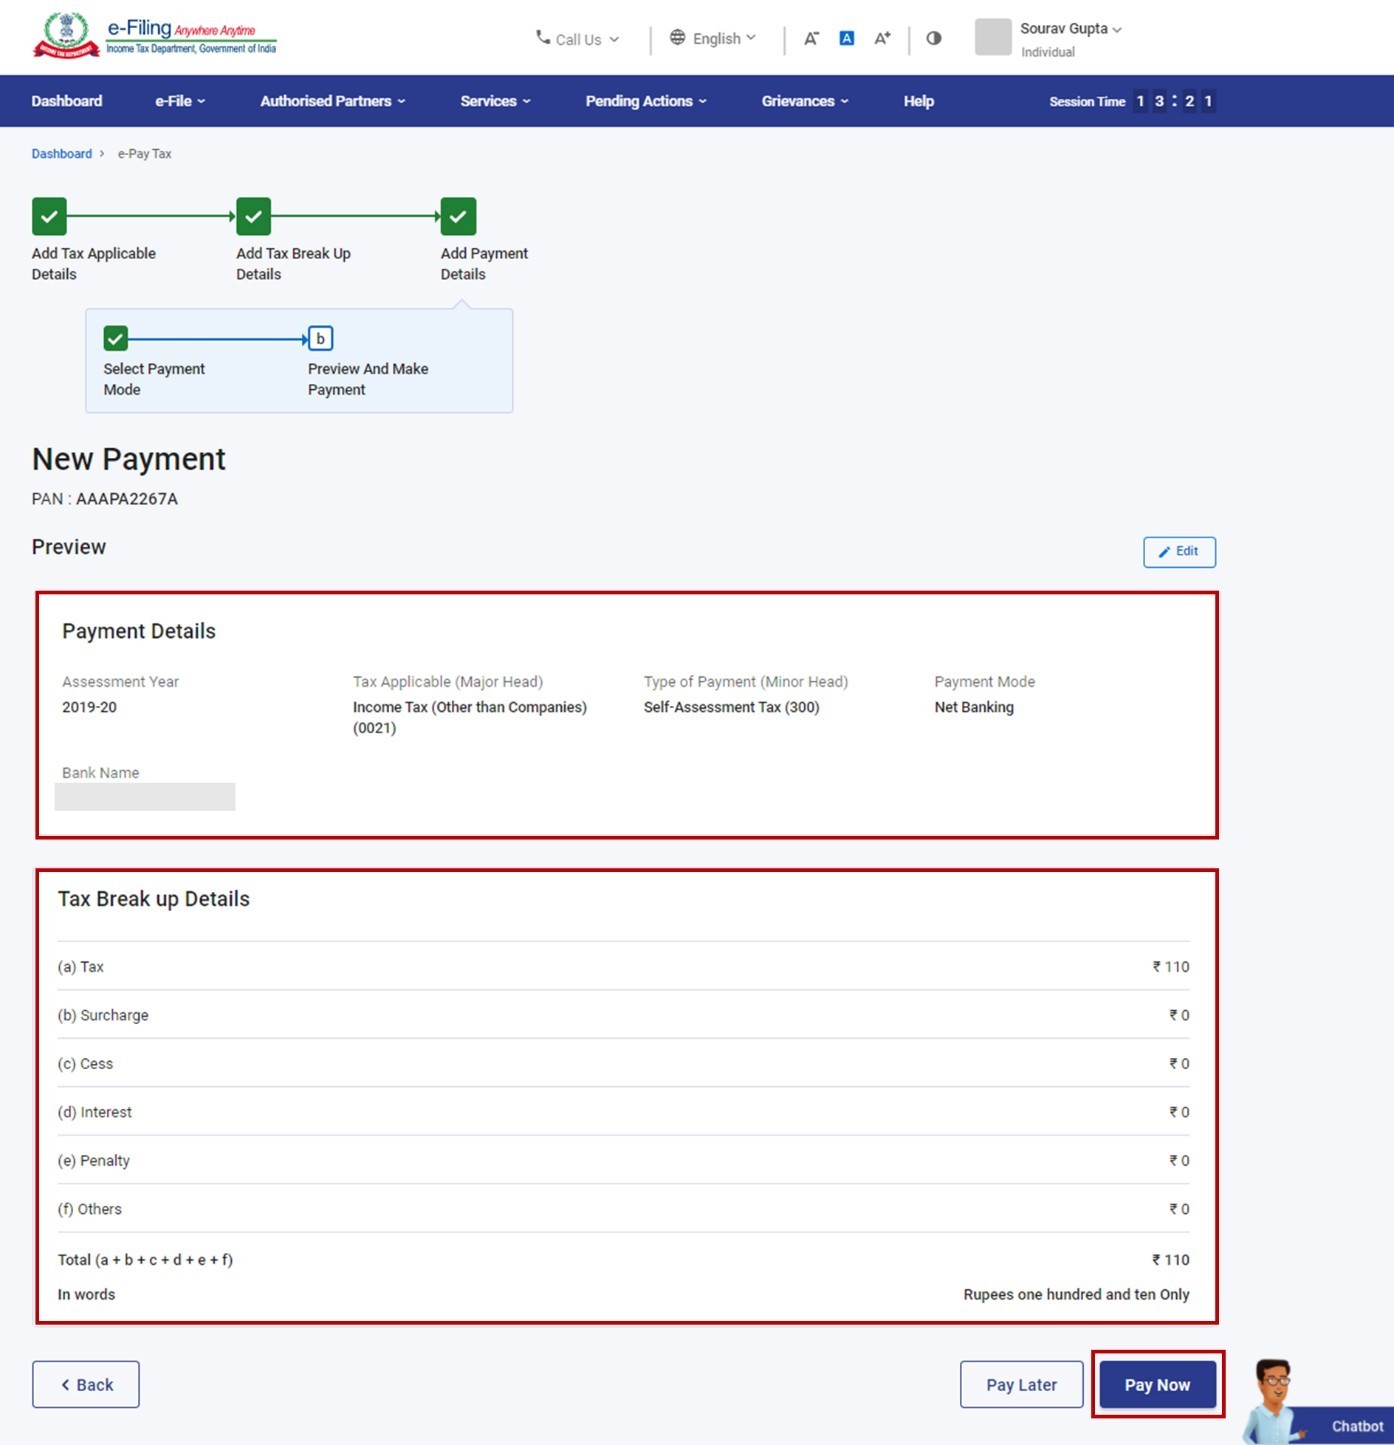Open the English language dropdown

point(712,38)
